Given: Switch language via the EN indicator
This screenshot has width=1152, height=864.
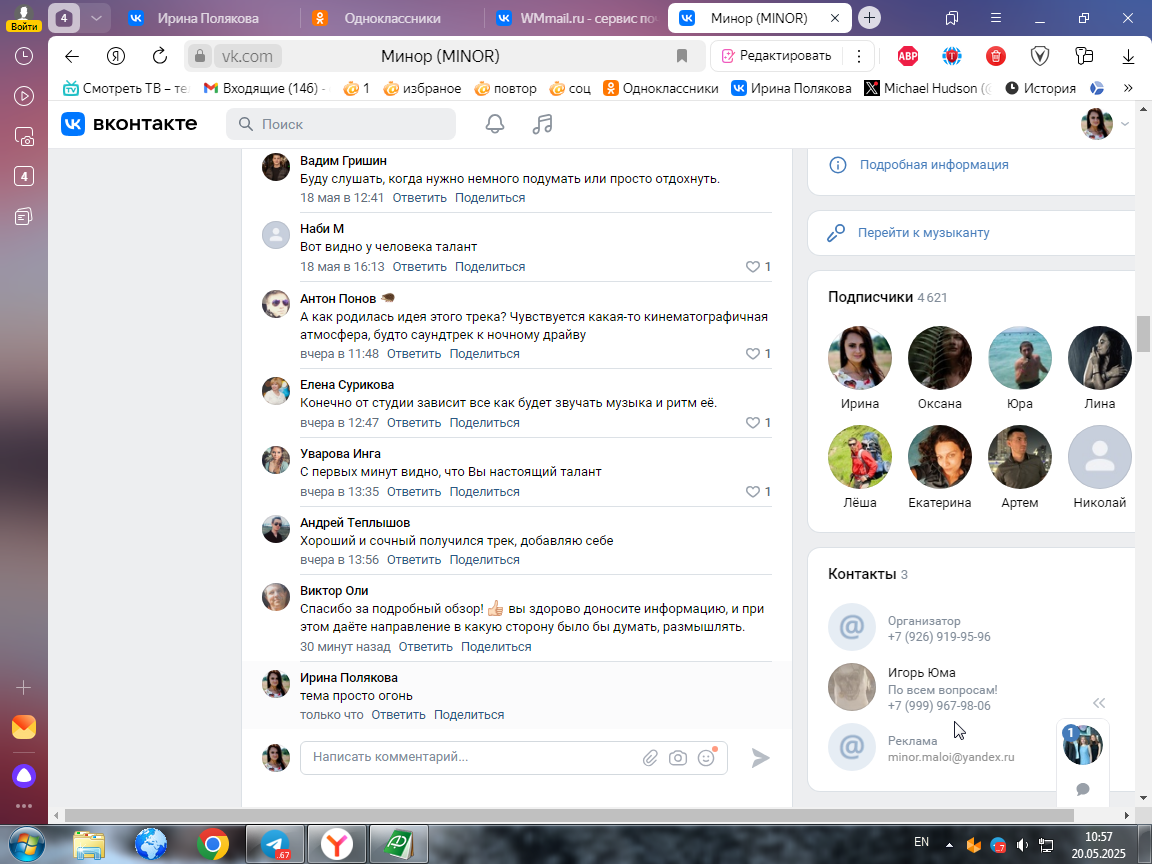Looking at the screenshot, I should coord(921,842).
